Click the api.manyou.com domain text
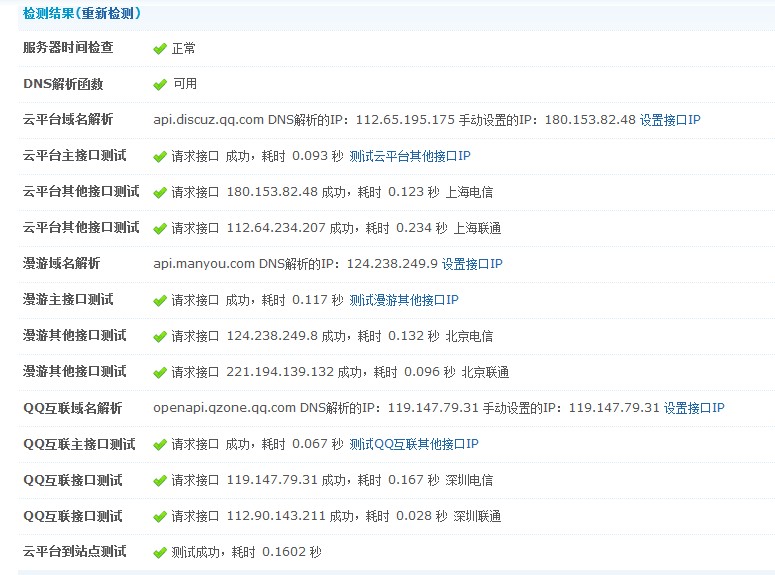Image resolution: width=775 pixels, height=575 pixels. pyautogui.click(x=204, y=264)
